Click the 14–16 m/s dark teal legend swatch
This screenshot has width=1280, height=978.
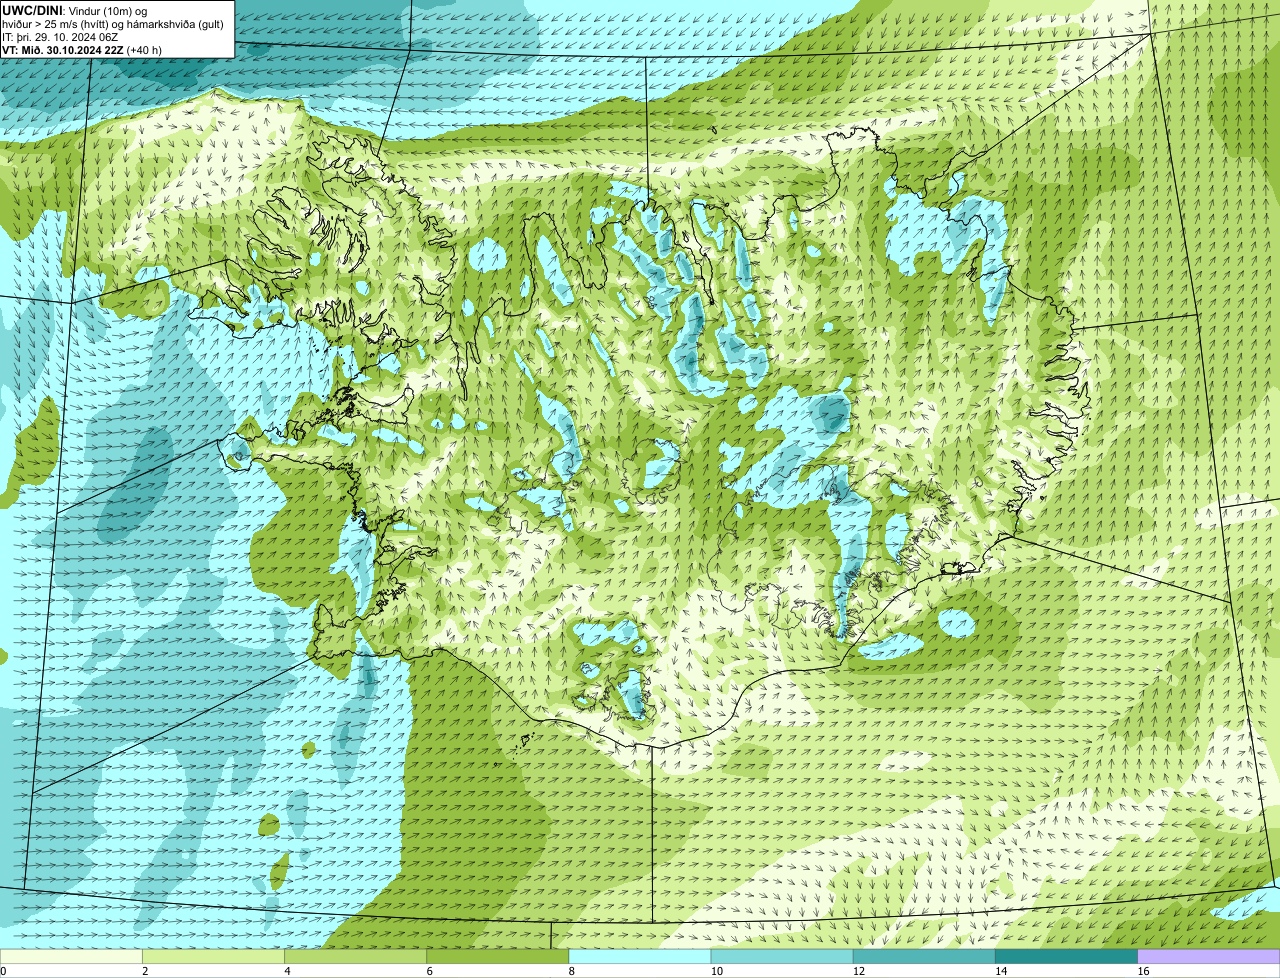[x=1065, y=956]
